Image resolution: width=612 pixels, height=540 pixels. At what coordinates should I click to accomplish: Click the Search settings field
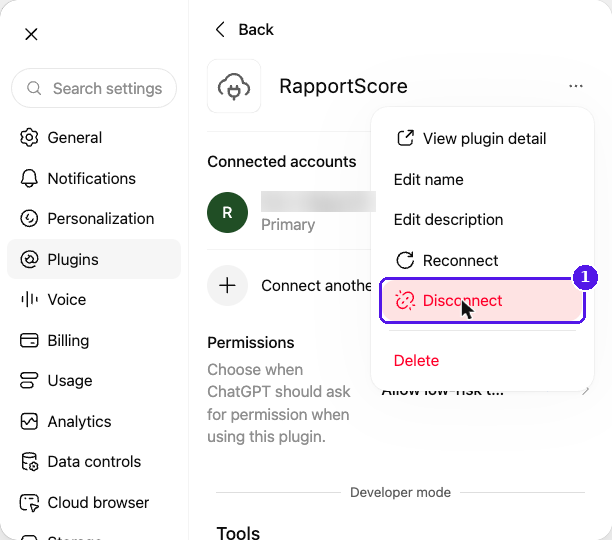tap(94, 89)
